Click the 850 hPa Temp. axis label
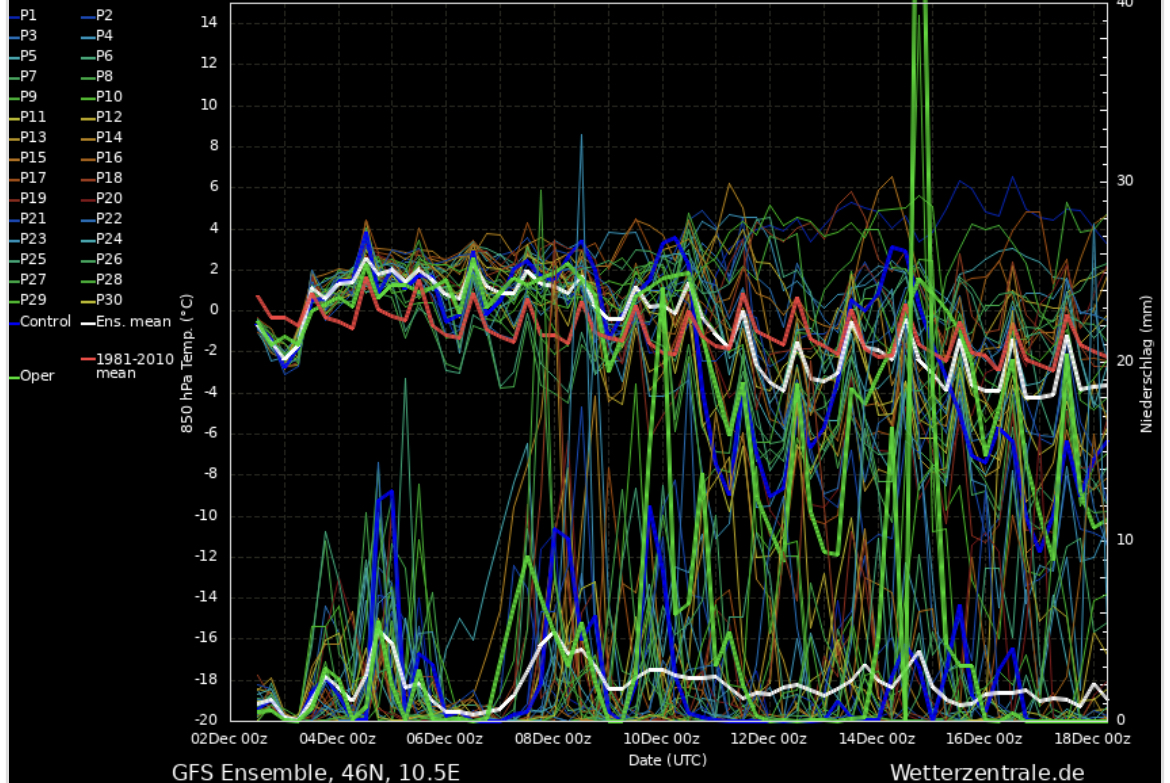Viewport: 1170px width, 783px height. 187,360
